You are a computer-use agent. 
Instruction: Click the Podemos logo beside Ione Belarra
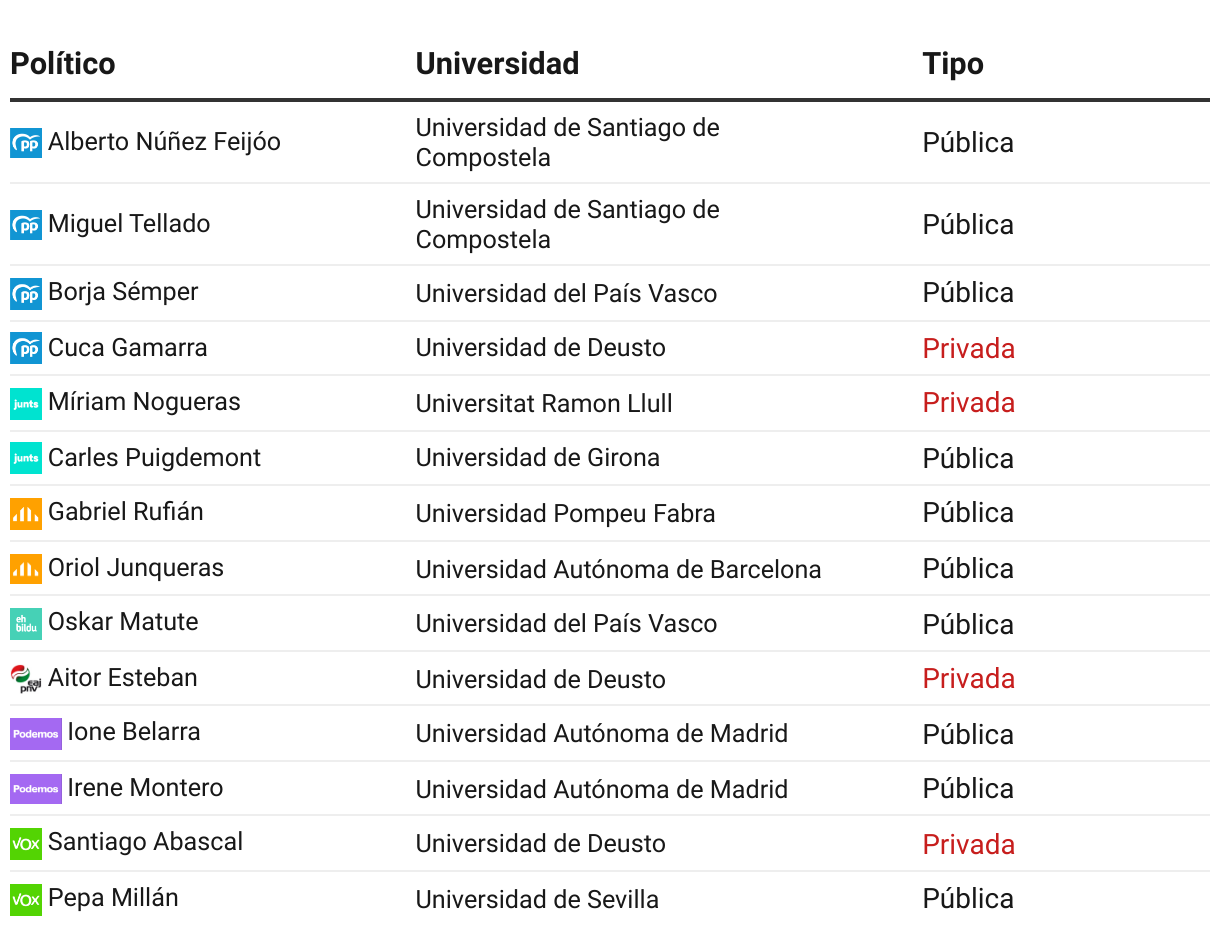(36, 733)
